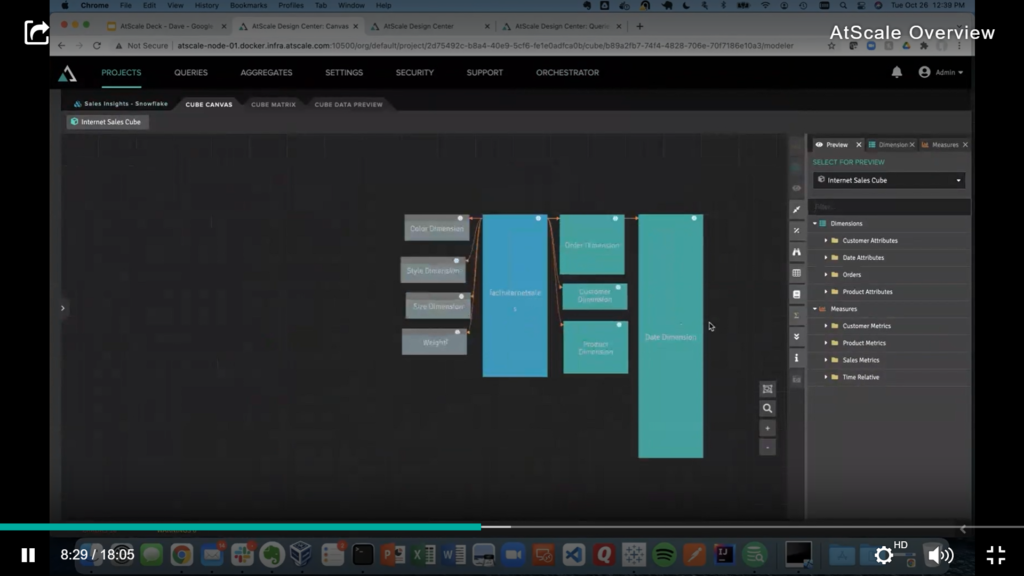Image resolution: width=1024 pixels, height=576 pixels.
Task: Select the Product Dimension node
Action: coord(596,347)
